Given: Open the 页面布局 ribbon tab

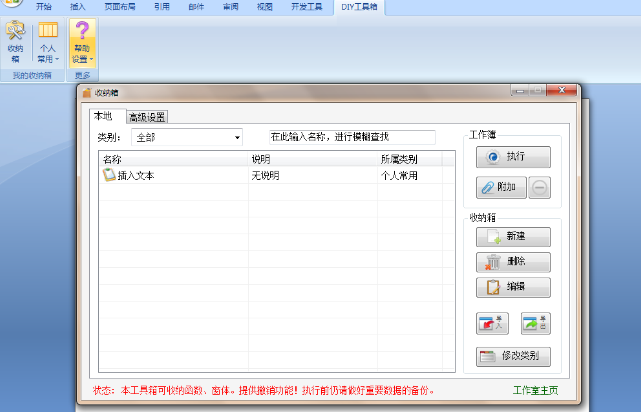Looking at the screenshot, I should click(x=119, y=6).
